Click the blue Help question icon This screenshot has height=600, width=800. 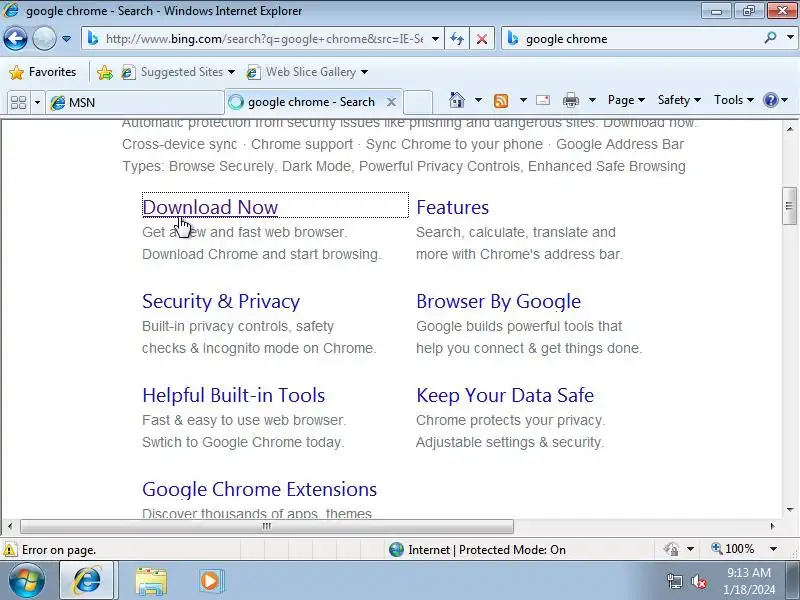[x=770, y=100]
